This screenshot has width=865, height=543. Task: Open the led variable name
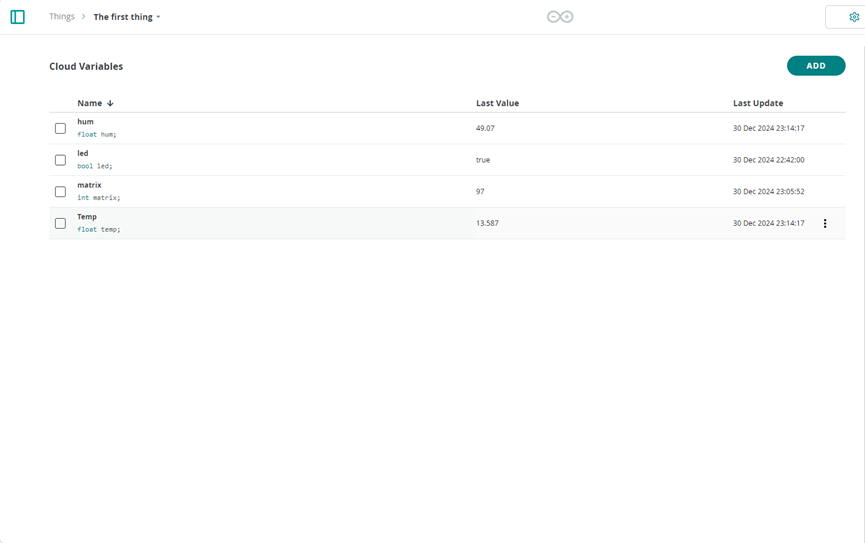(x=83, y=153)
